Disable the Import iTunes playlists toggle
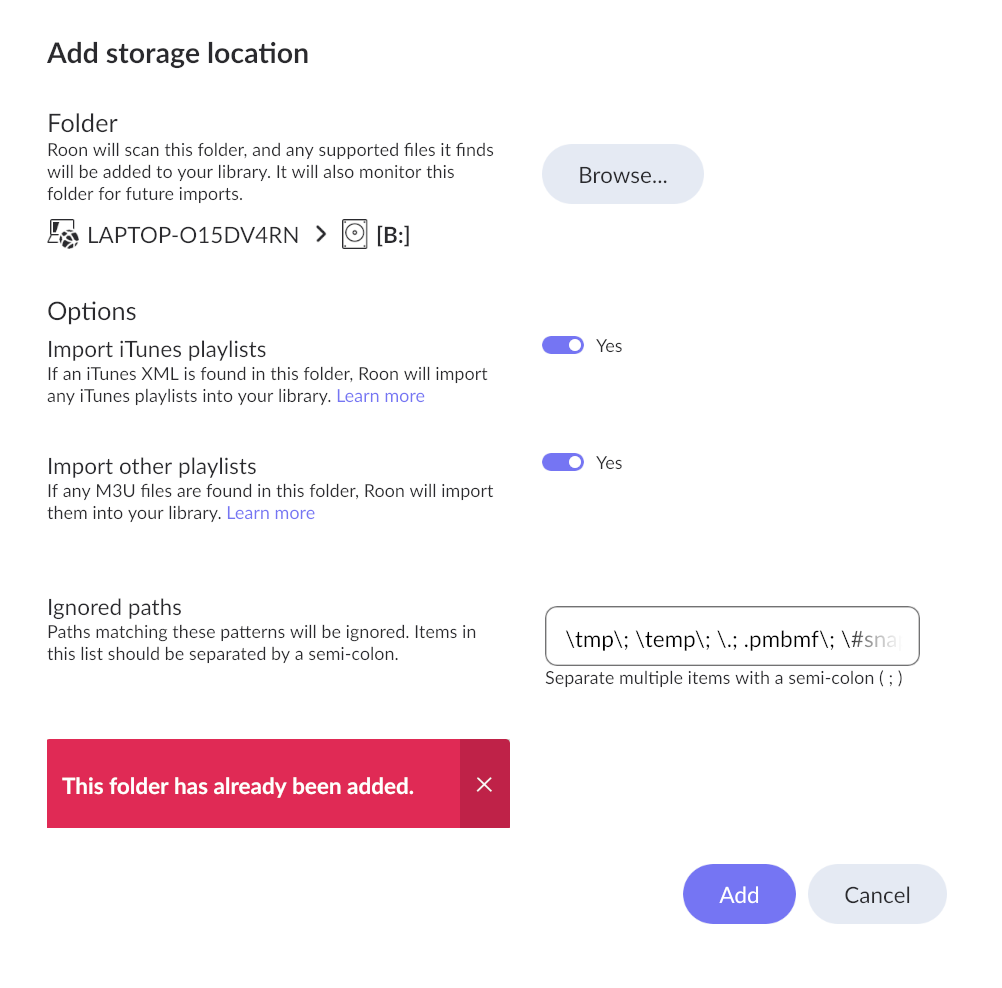The image size is (1002, 988). tap(563, 345)
